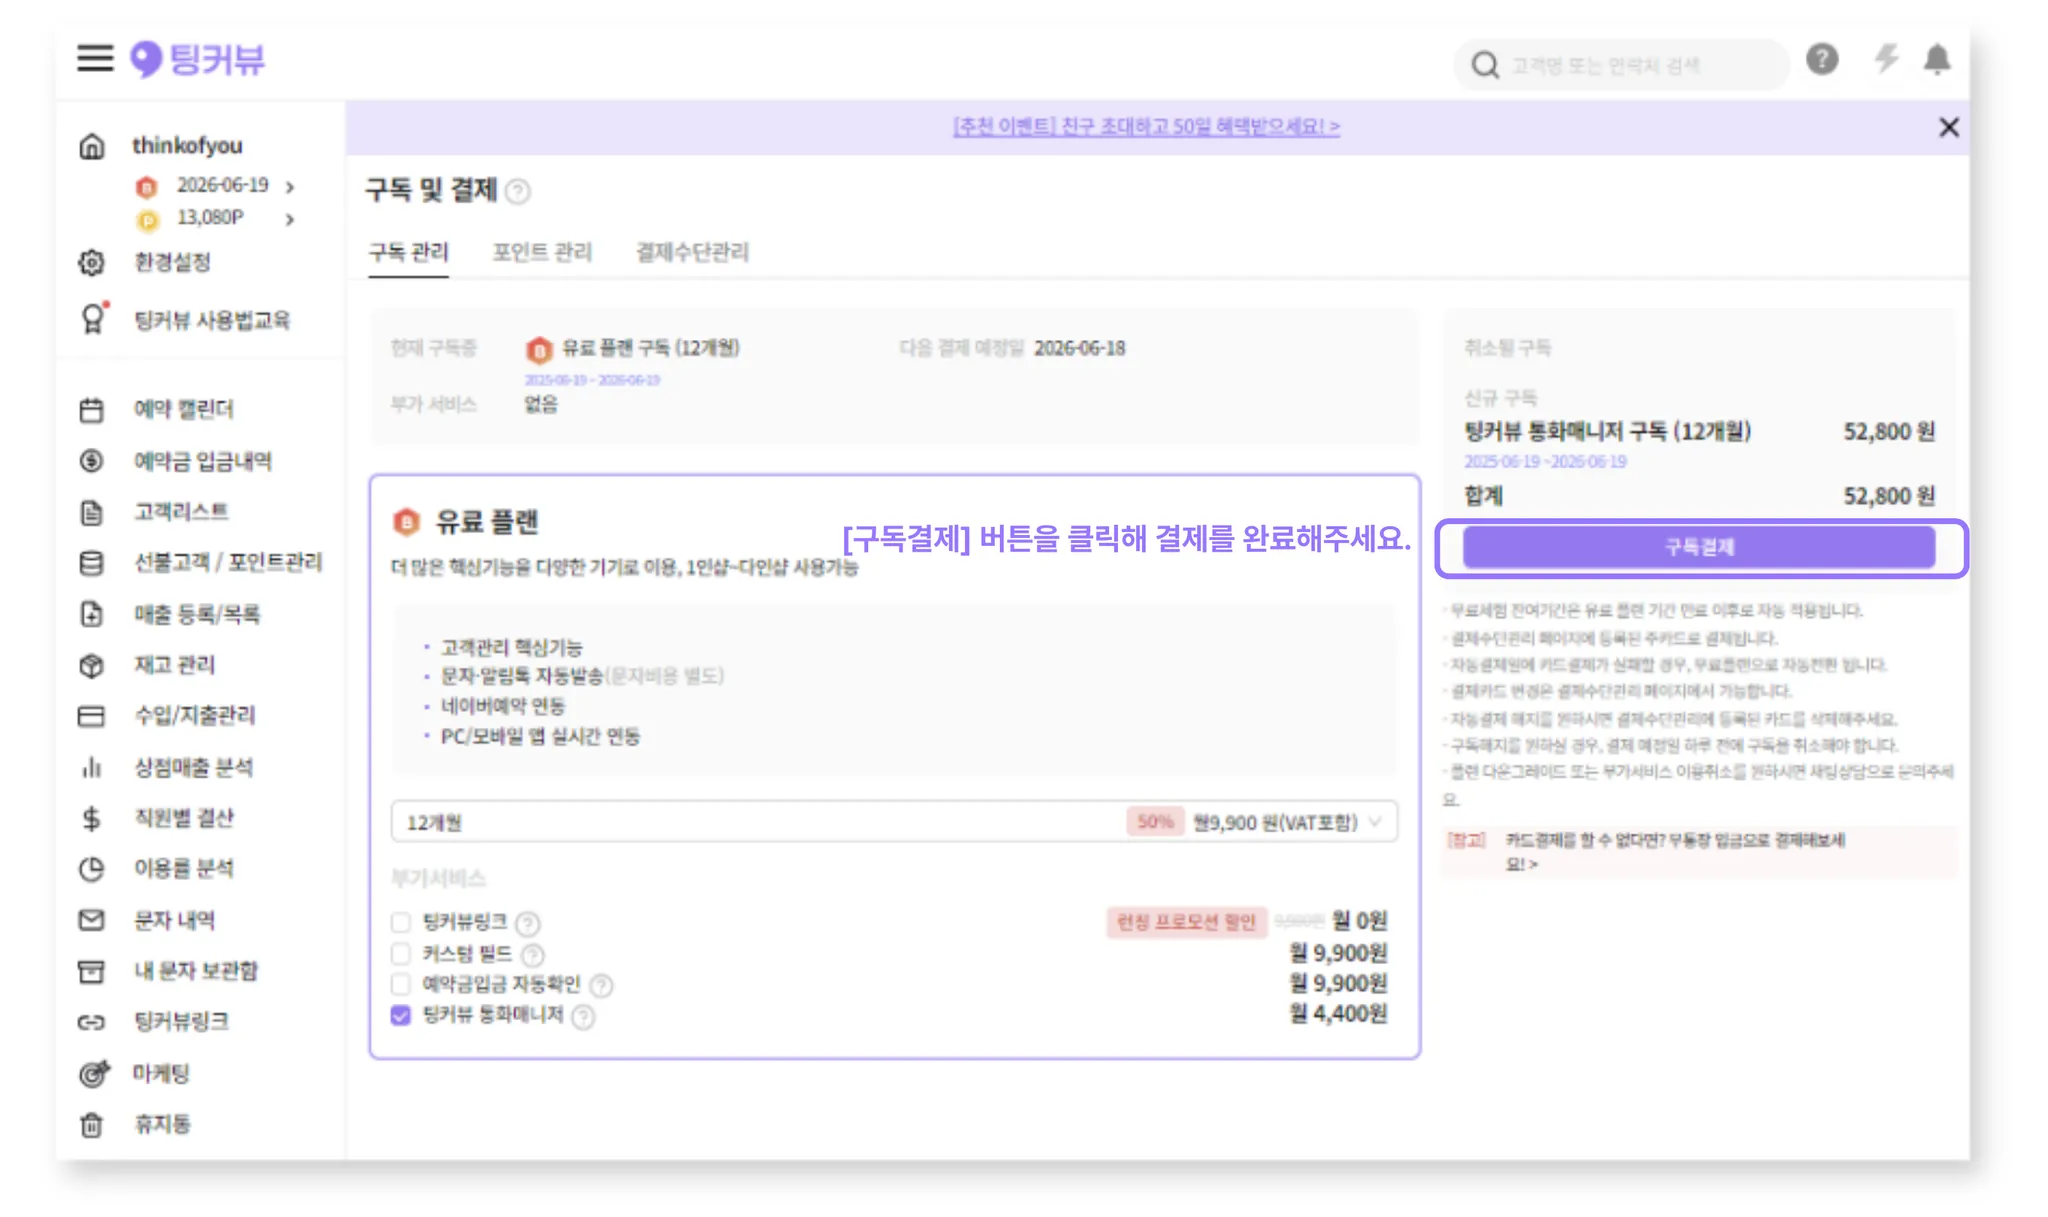This screenshot has width=2048, height=1217.
Task: Open 매출 등록/목록 icon
Action: (91, 614)
